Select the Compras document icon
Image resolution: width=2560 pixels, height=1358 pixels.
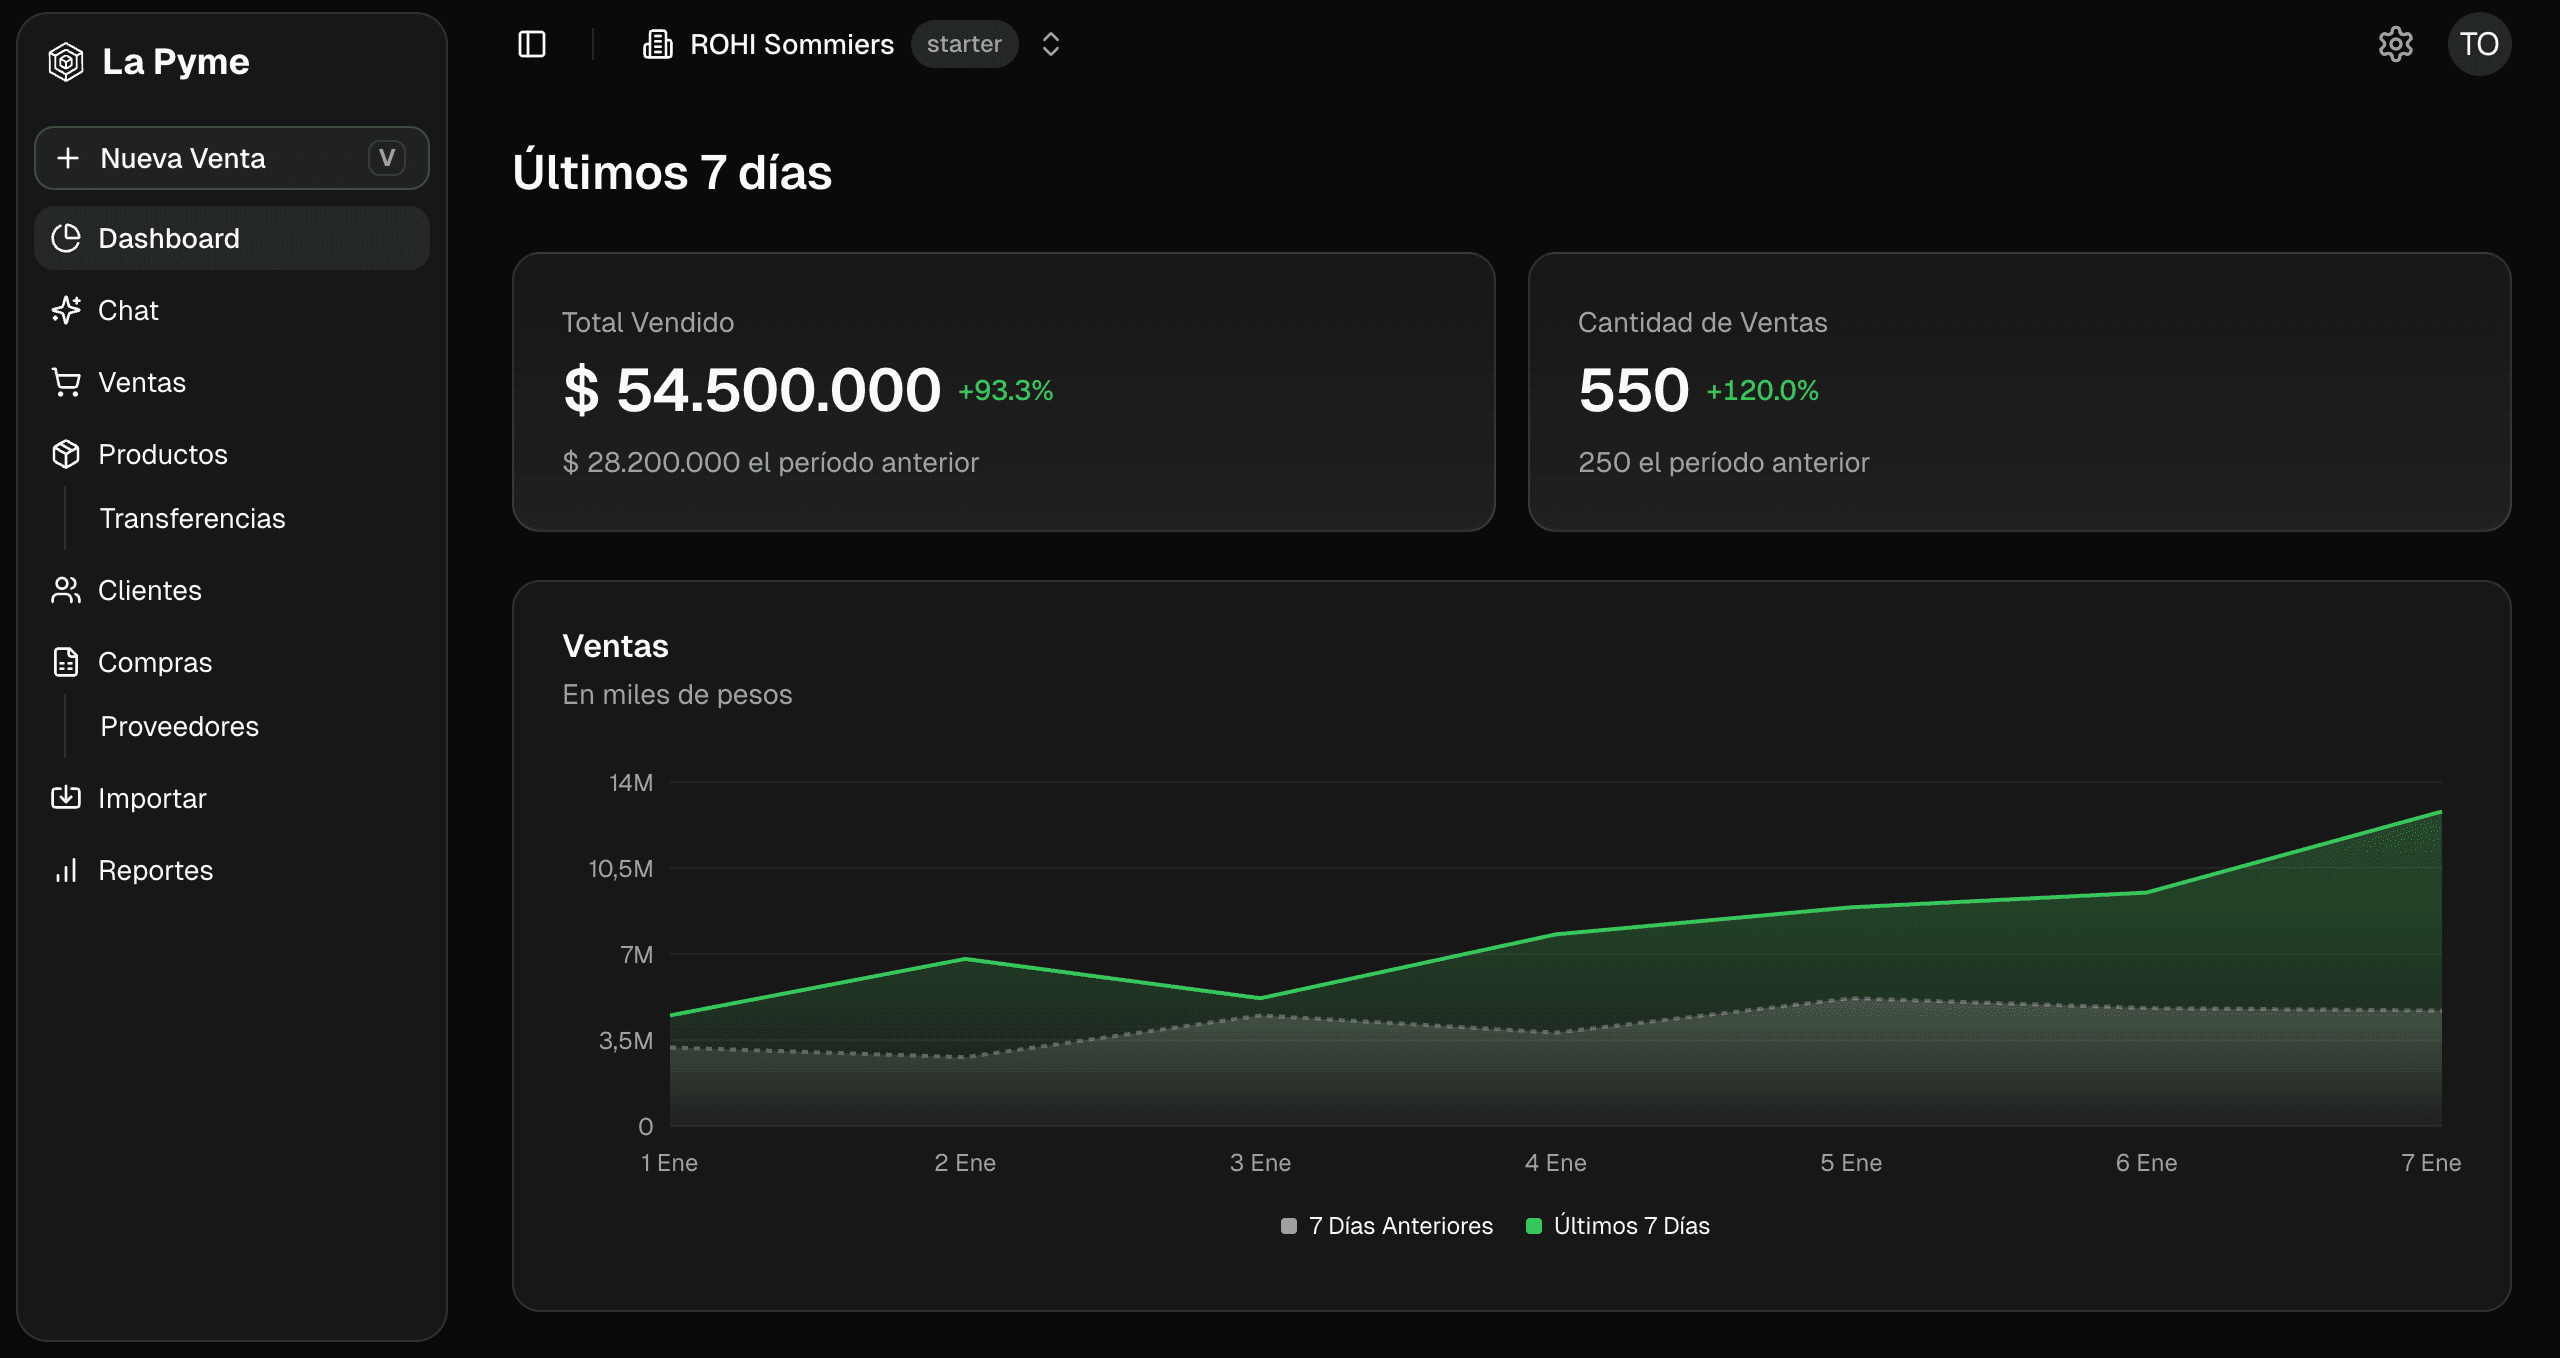pyautogui.click(x=66, y=662)
